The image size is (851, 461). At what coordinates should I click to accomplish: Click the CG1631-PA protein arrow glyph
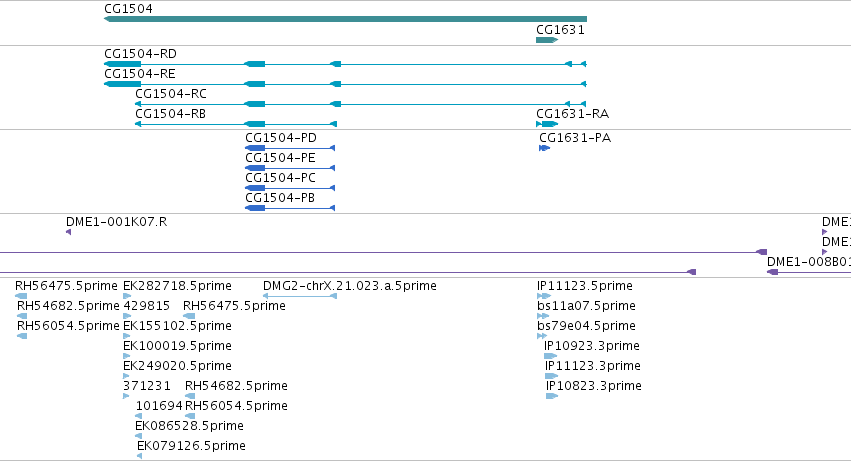pyautogui.click(x=544, y=148)
